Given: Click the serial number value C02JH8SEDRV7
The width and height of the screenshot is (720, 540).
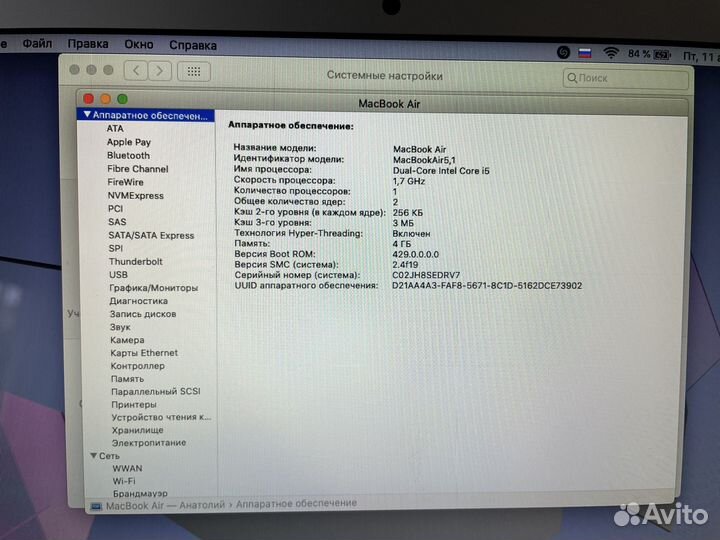Looking at the screenshot, I should click(426, 275).
